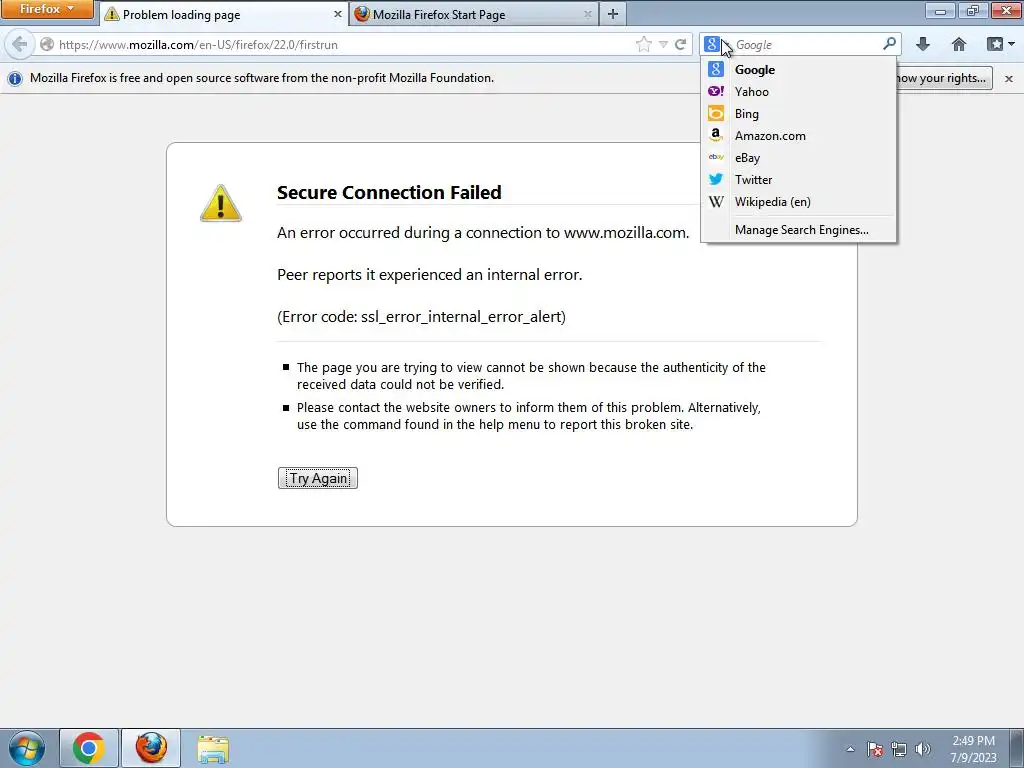The width and height of the screenshot is (1024, 768).
Task: Click the Action Center flag icon
Action: [875, 749]
